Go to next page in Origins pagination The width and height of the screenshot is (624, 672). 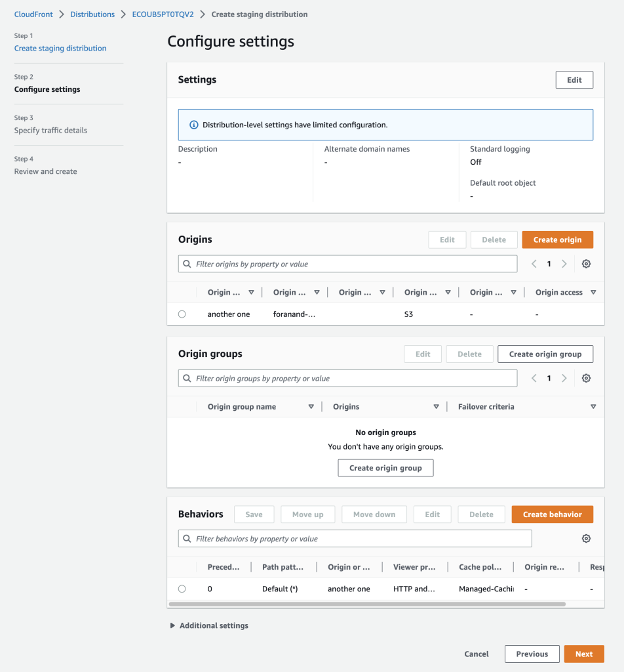point(564,264)
